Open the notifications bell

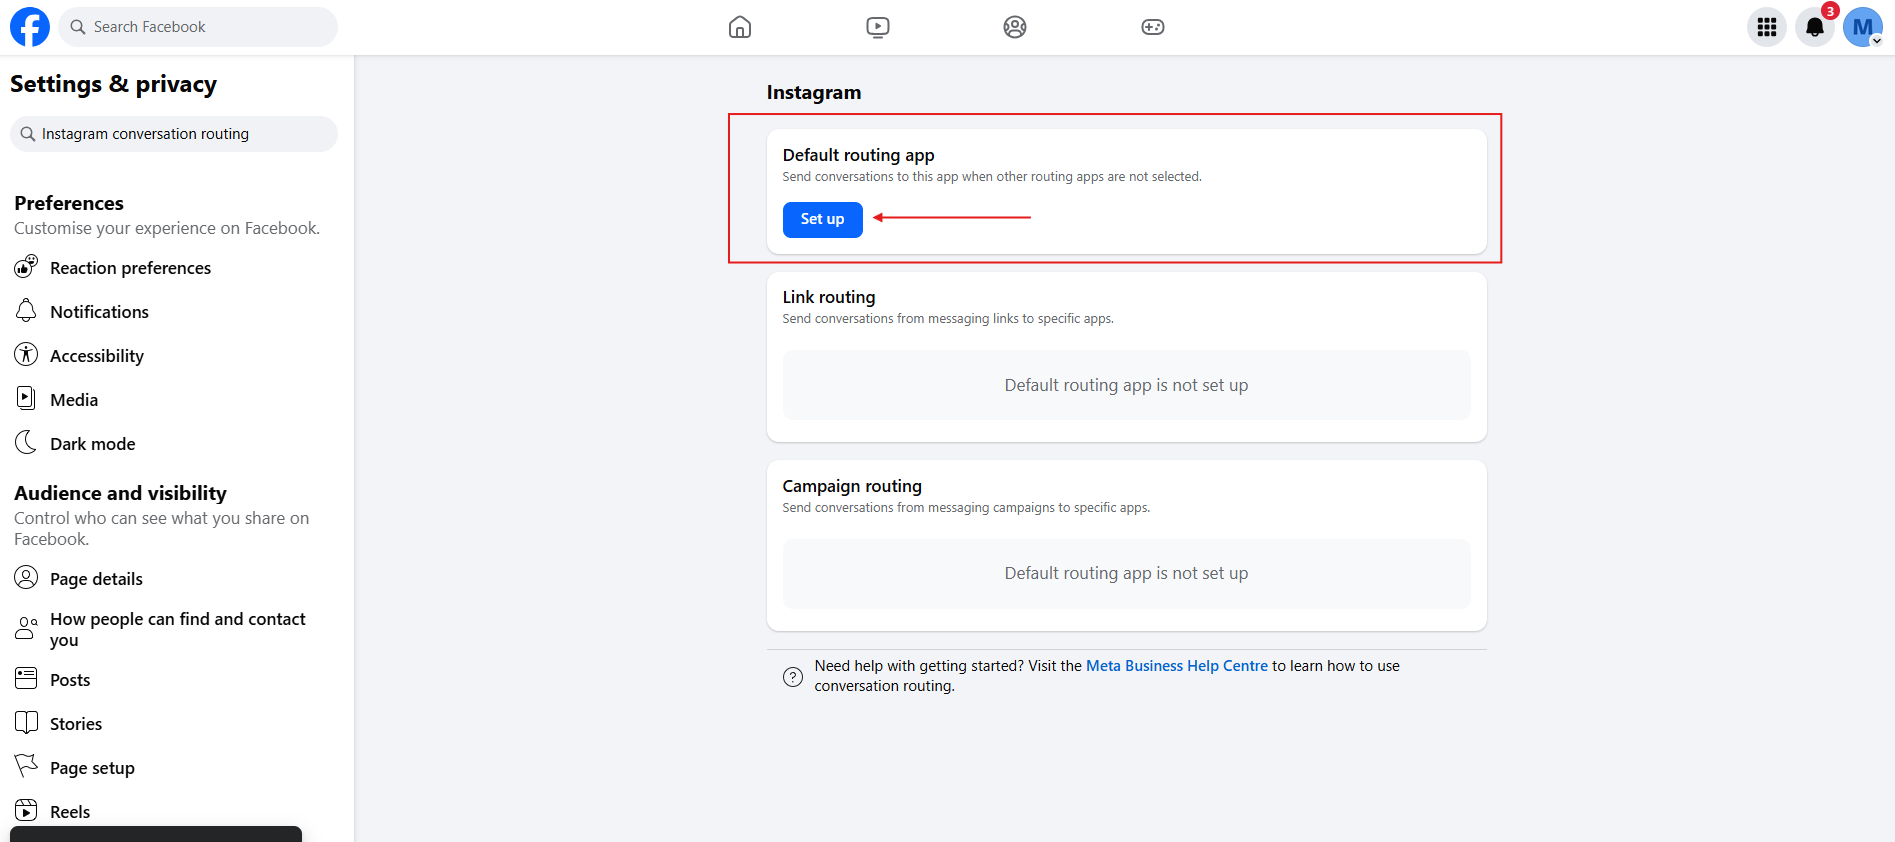[x=1814, y=27]
